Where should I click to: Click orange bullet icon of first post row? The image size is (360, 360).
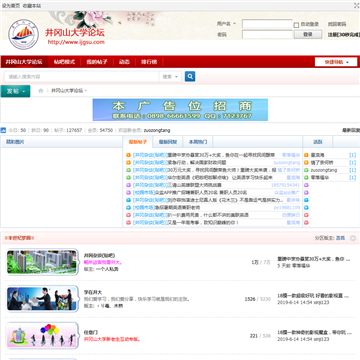point(128,155)
